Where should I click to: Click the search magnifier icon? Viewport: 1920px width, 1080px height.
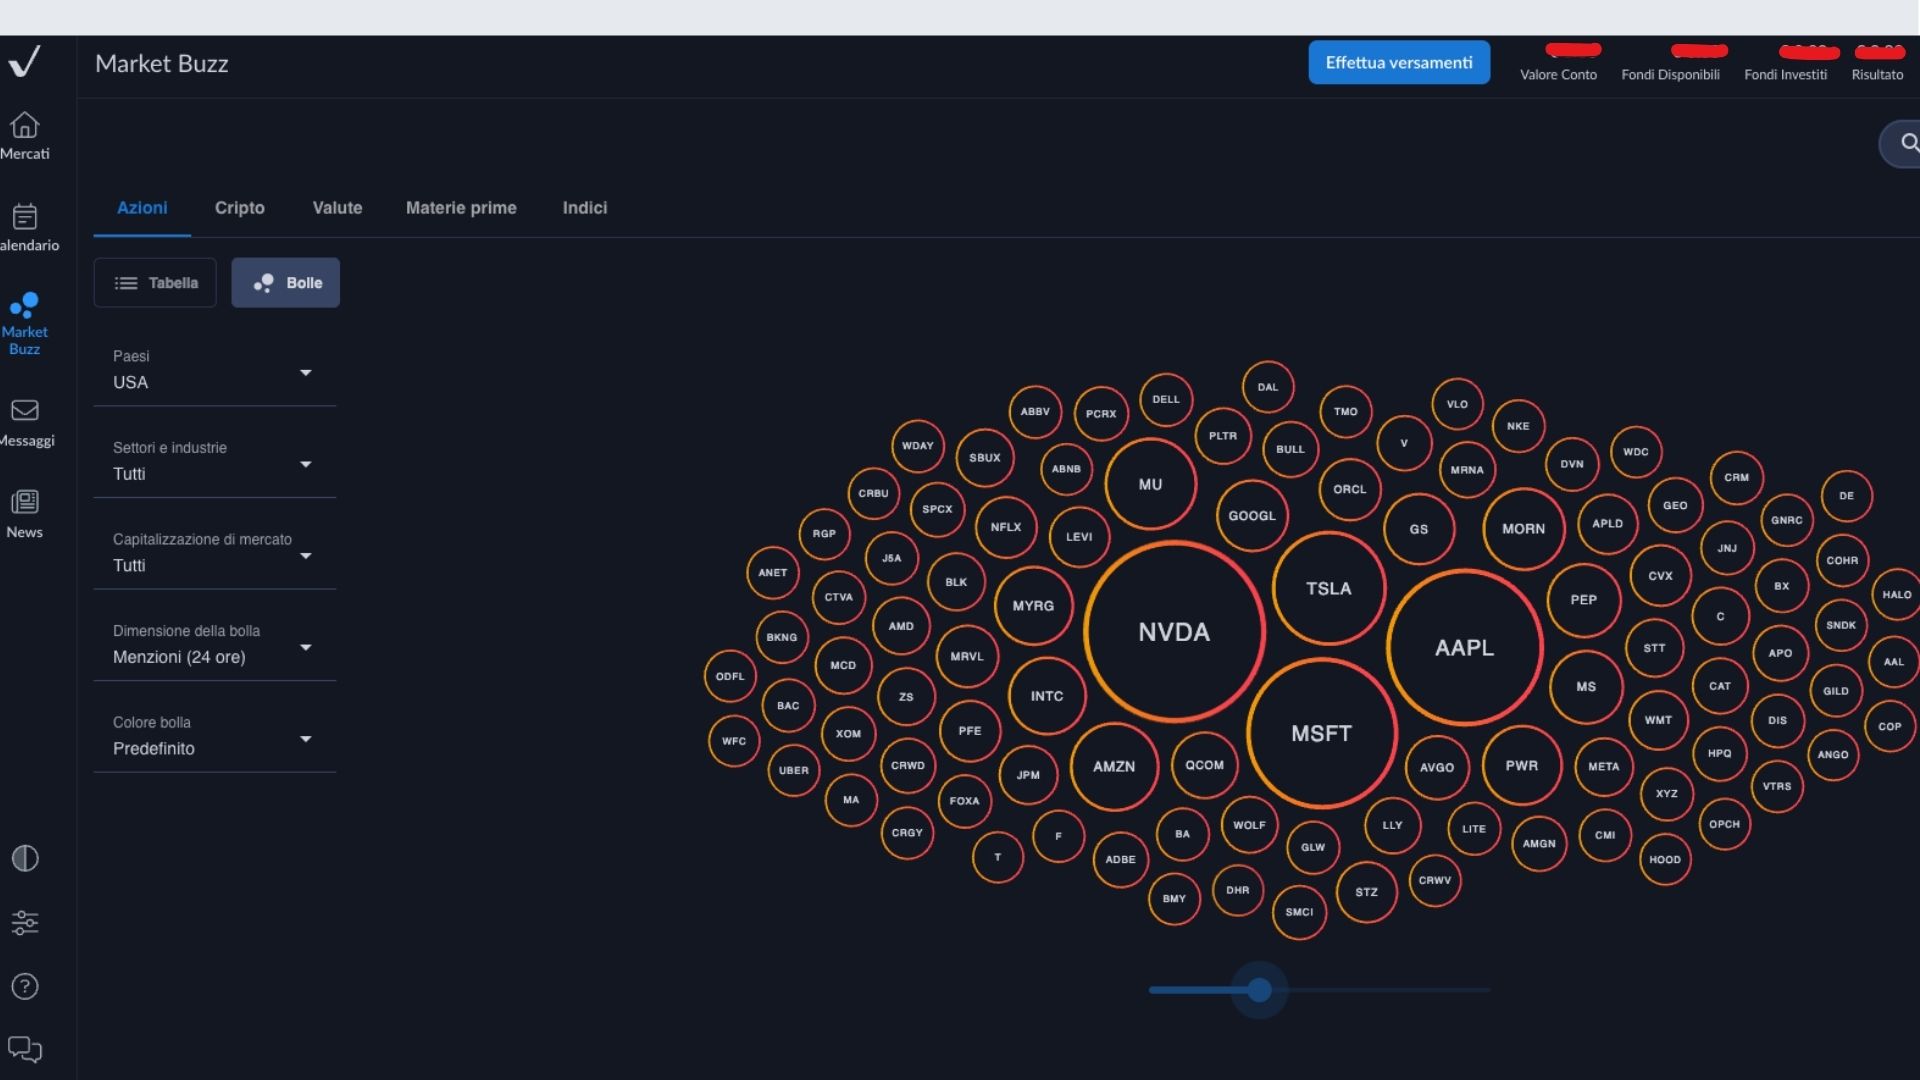click(x=1909, y=143)
